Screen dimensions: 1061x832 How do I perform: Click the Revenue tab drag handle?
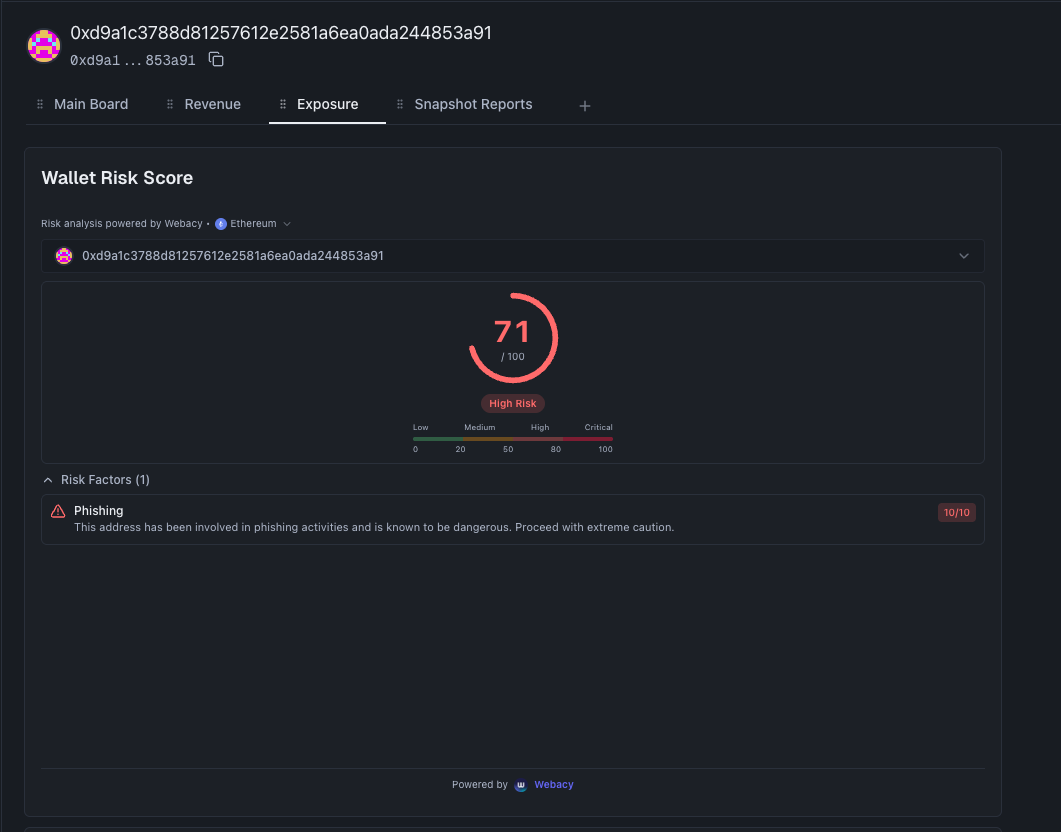coord(171,104)
